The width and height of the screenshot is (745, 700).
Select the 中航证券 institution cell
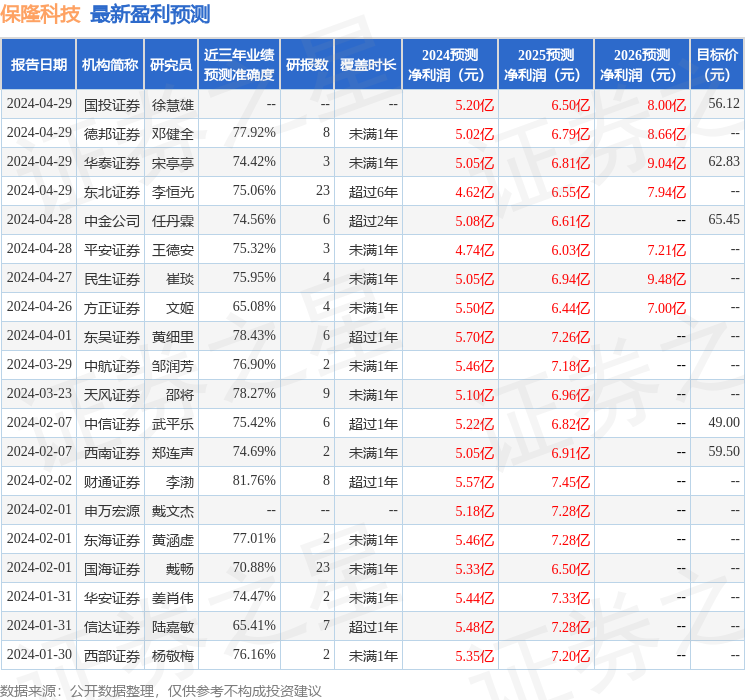click(112, 366)
